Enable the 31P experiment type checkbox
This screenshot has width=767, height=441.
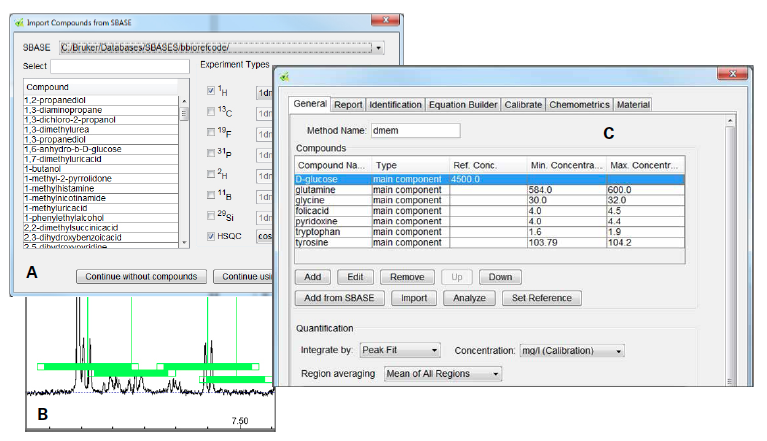(211, 154)
